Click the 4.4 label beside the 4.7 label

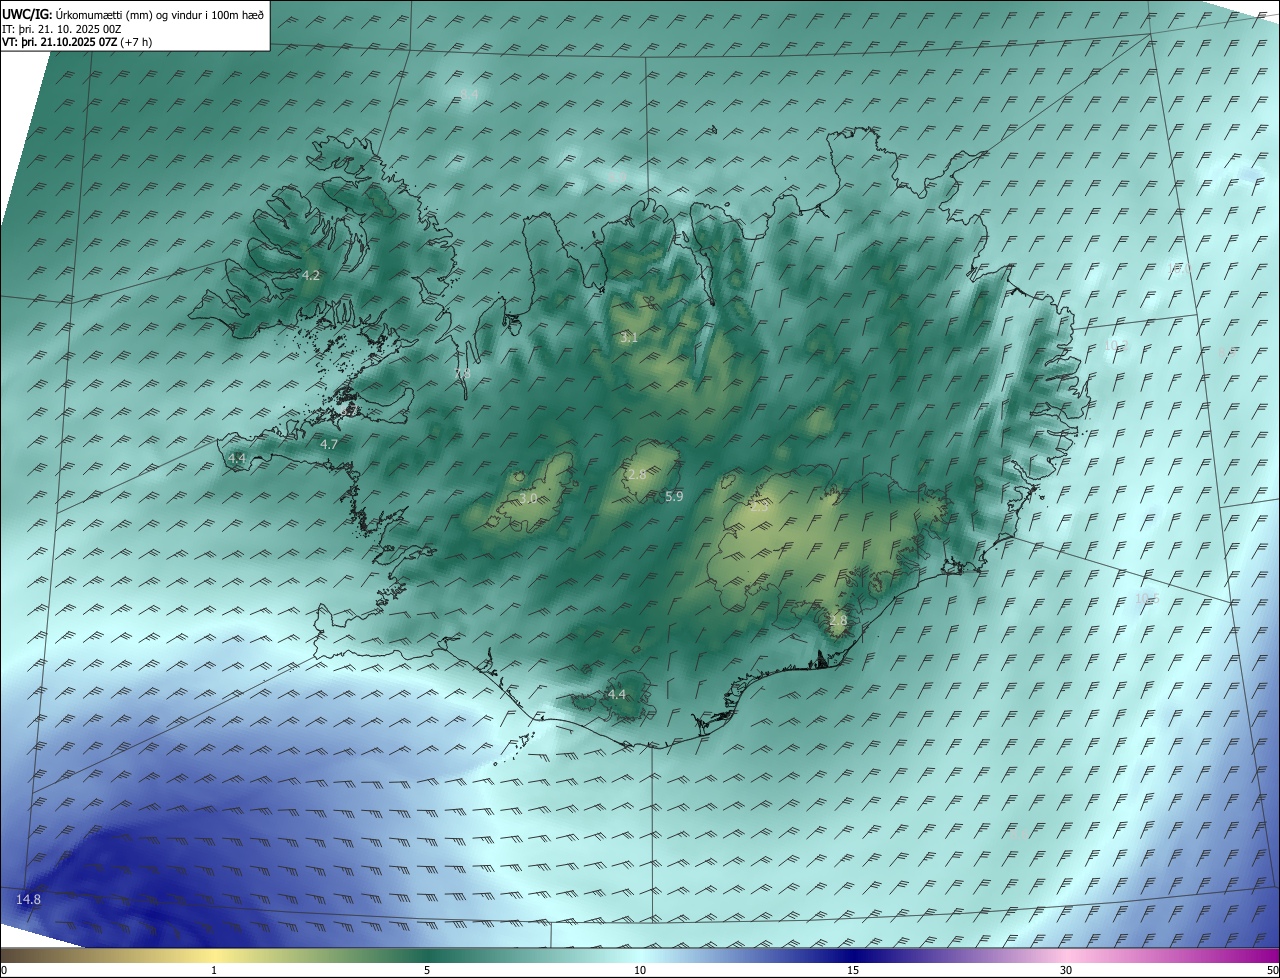tap(237, 458)
